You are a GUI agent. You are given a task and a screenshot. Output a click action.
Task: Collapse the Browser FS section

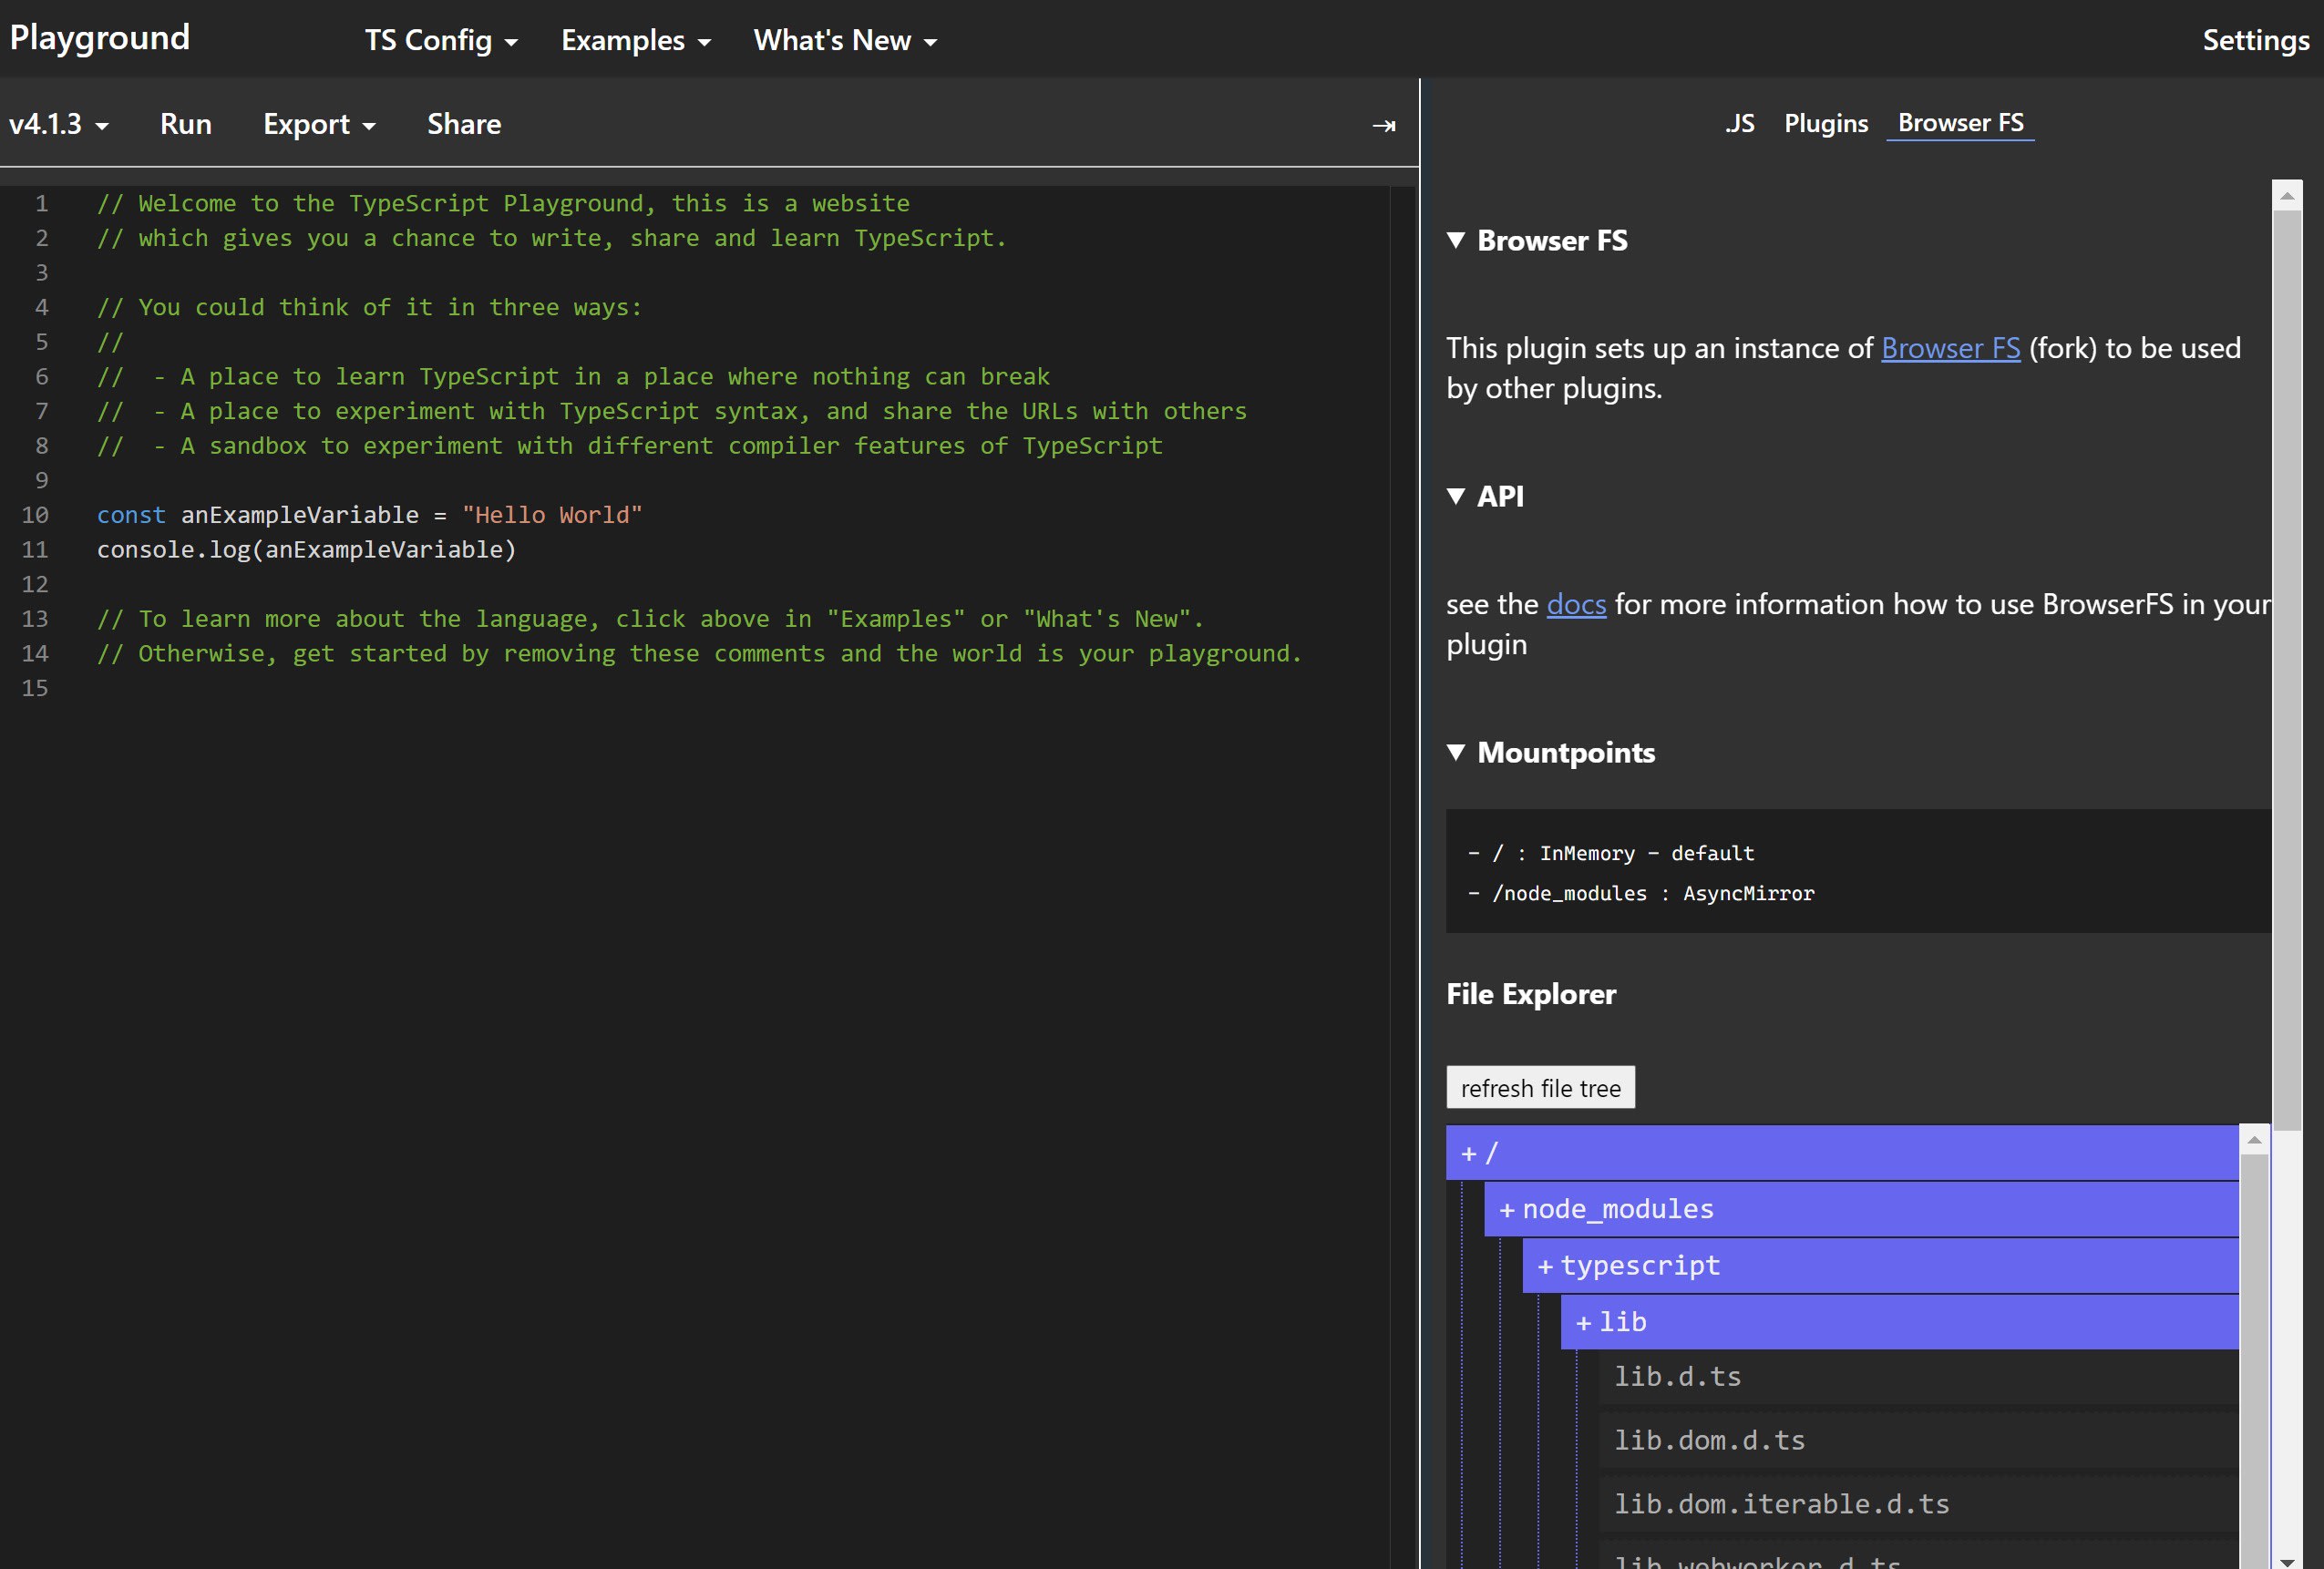tap(1538, 240)
